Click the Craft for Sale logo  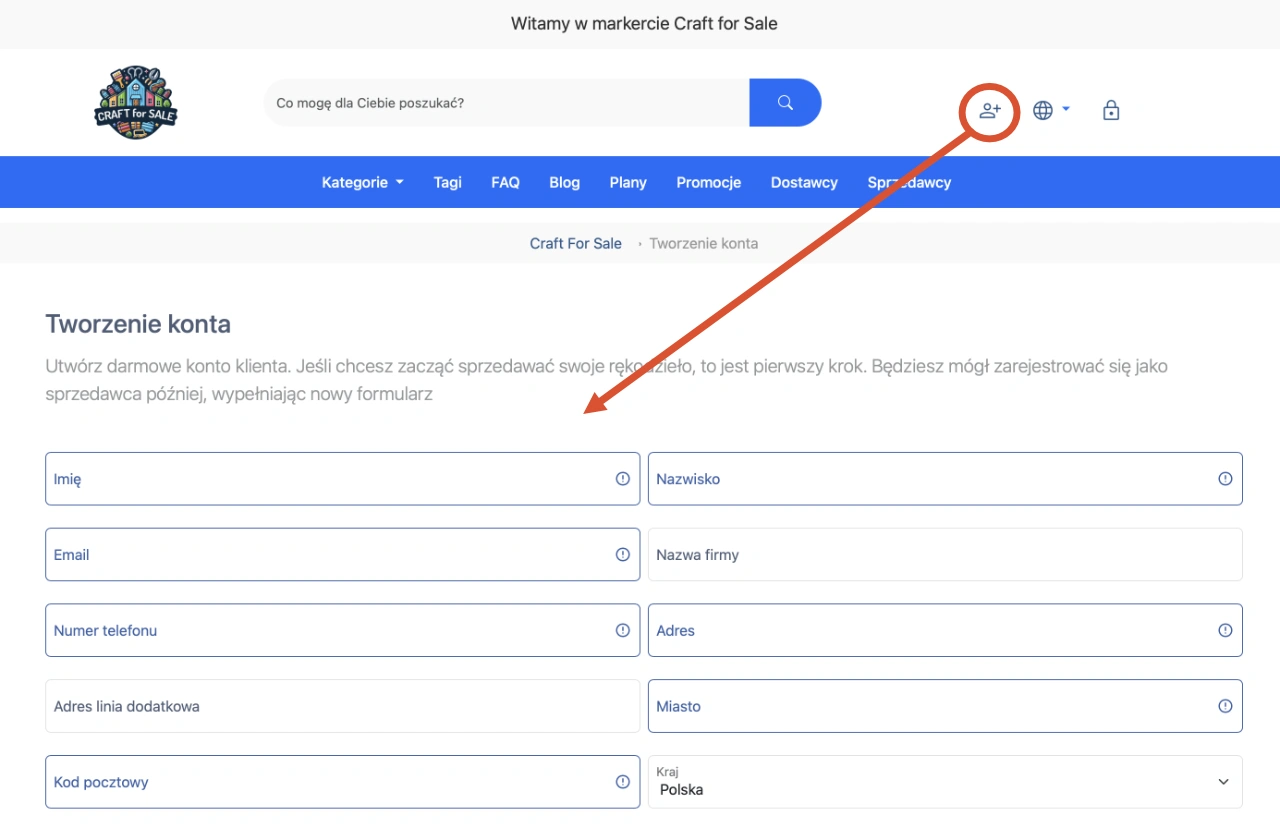click(x=135, y=103)
